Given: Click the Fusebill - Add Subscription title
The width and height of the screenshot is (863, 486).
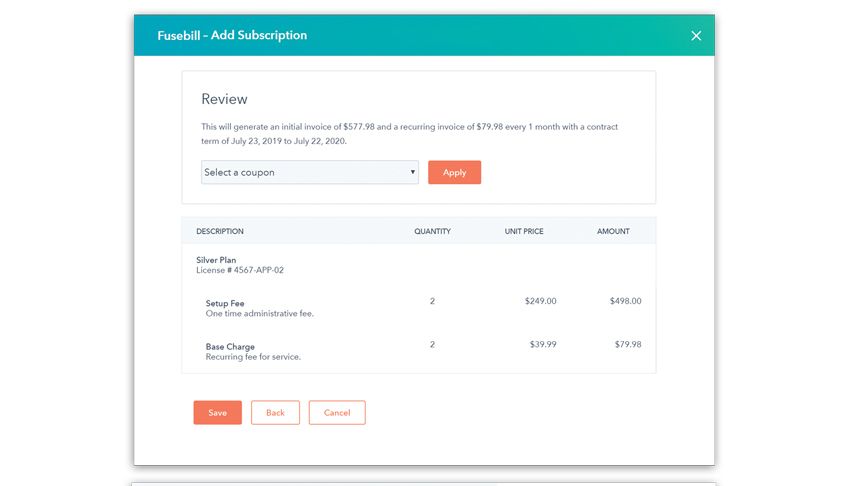Looking at the screenshot, I should 232,35.
